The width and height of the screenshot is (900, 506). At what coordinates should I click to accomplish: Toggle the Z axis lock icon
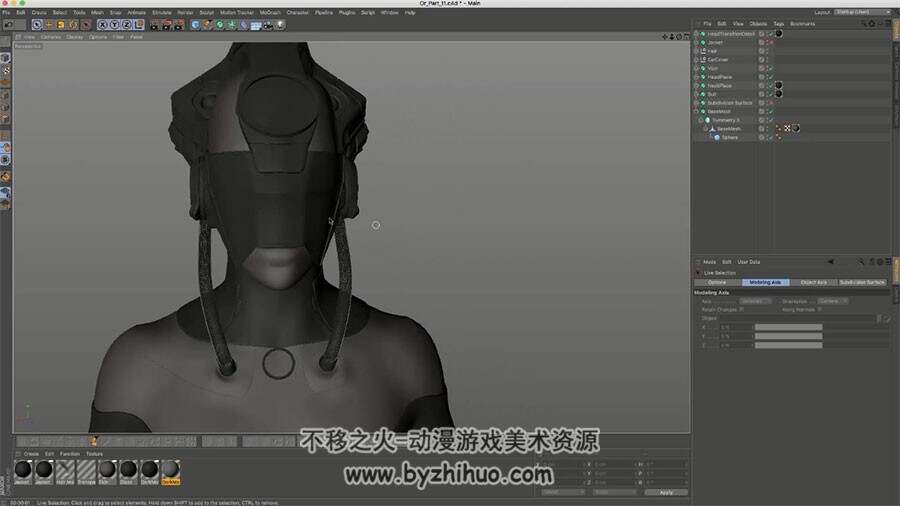click(127, 25)
